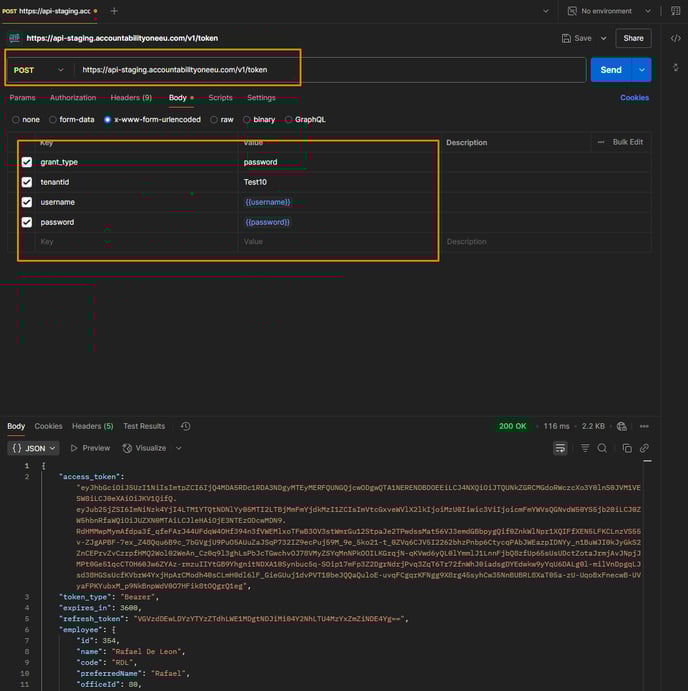The height and width of the screenshot is (691, 688).
Task: Click the blue Send button
Action: point(611,70)
